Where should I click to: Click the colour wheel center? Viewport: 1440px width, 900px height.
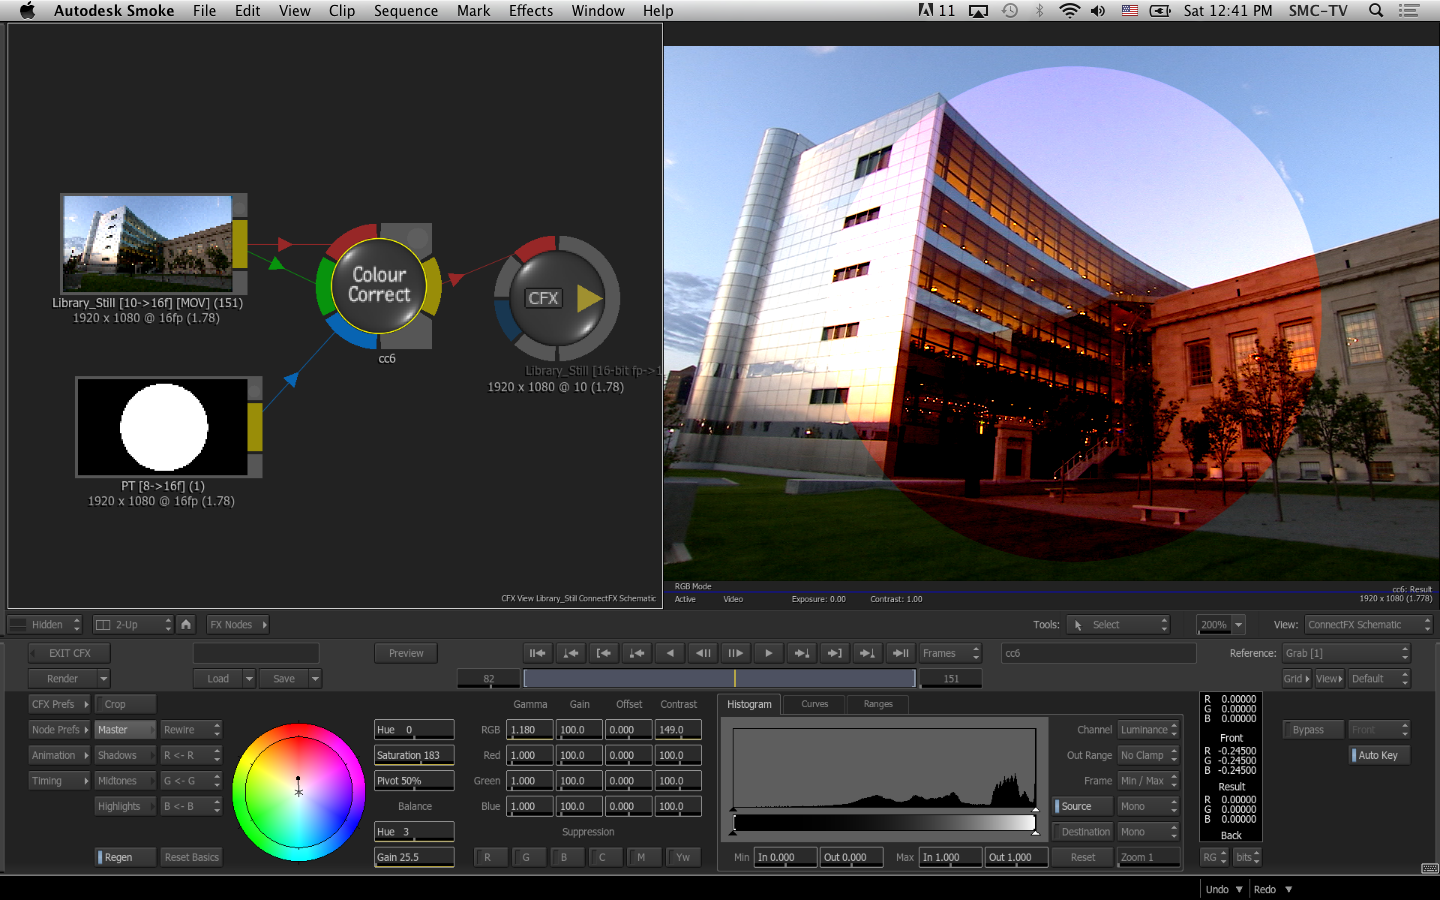pos(298,792)
